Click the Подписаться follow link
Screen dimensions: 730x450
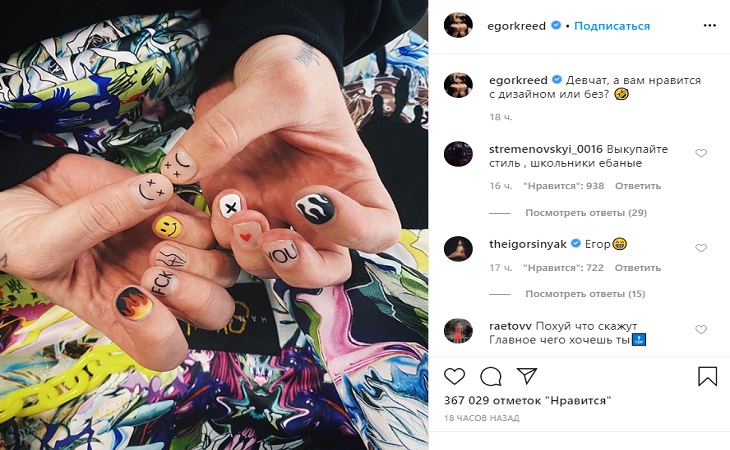[x=612, y=26]
